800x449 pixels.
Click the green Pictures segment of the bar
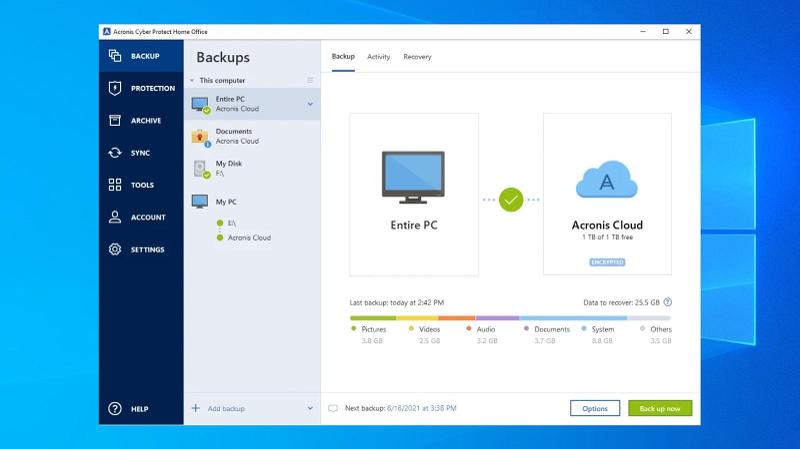(373, 318)
